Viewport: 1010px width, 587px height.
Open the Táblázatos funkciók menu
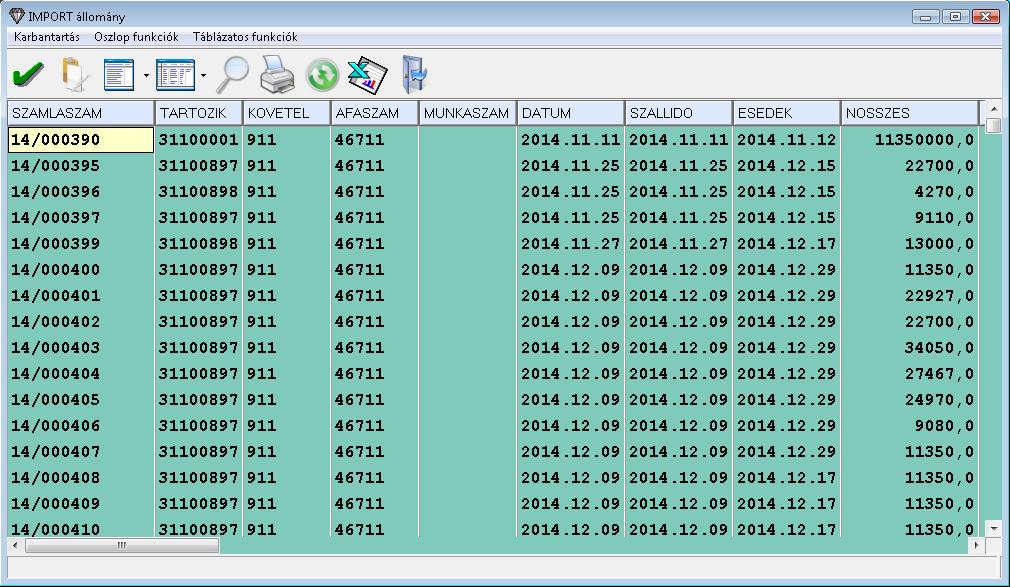[245, 37]
